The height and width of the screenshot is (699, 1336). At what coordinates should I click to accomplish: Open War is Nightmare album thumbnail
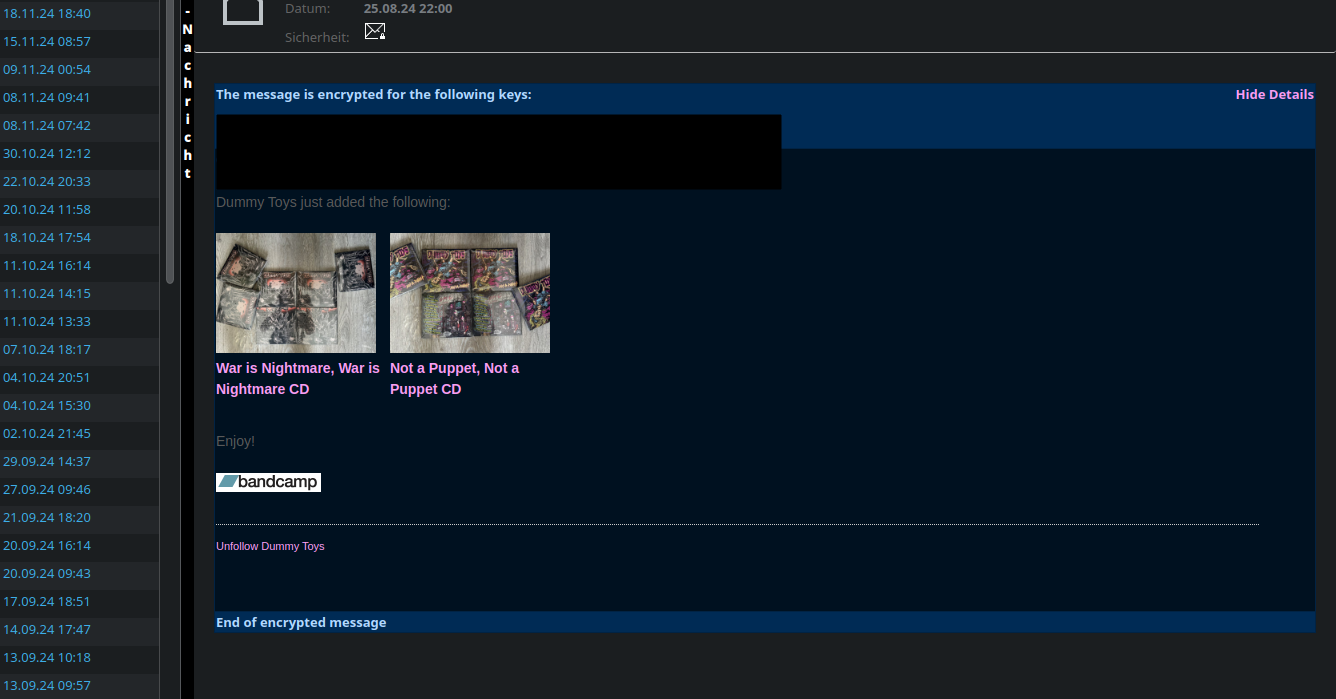(x=296, y=293)
